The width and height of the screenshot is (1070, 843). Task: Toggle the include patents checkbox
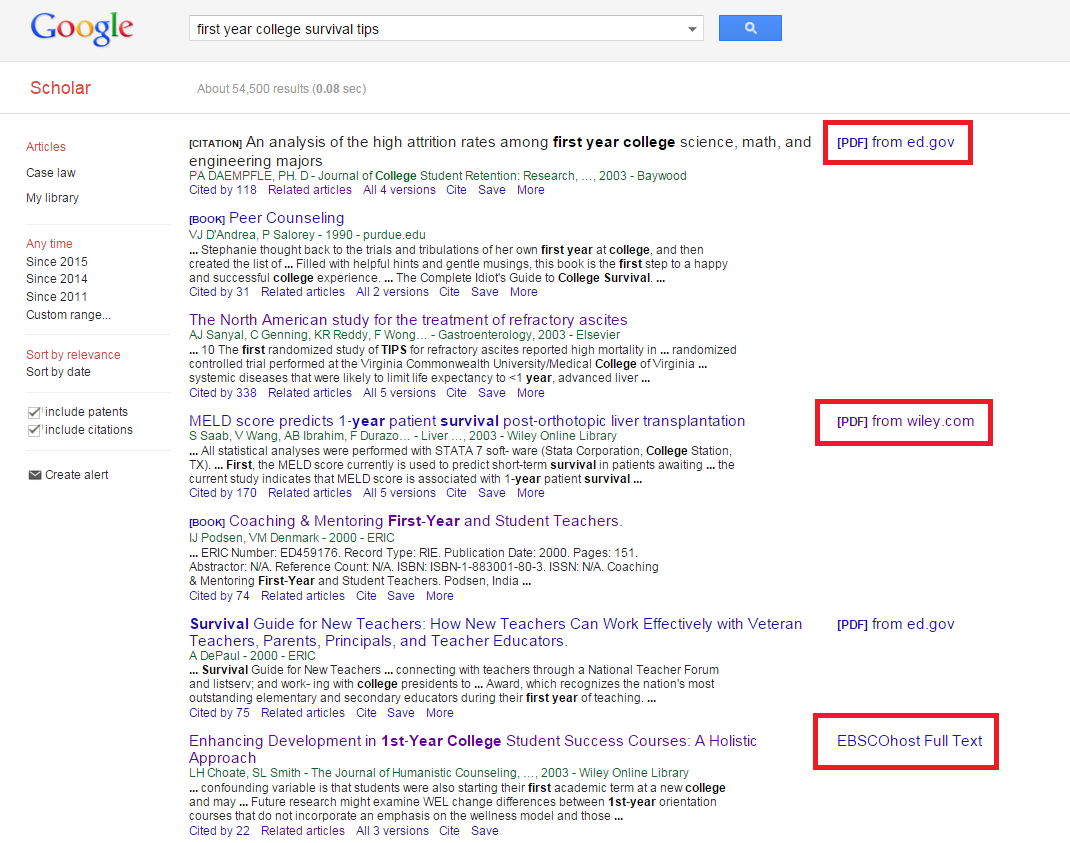(x=33, y=412)
